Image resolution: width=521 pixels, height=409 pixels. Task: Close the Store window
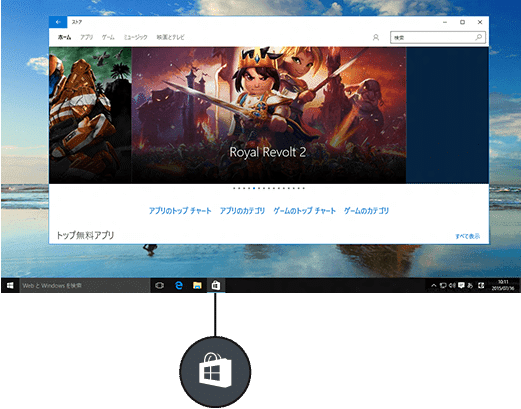click(x=480, y=22)
